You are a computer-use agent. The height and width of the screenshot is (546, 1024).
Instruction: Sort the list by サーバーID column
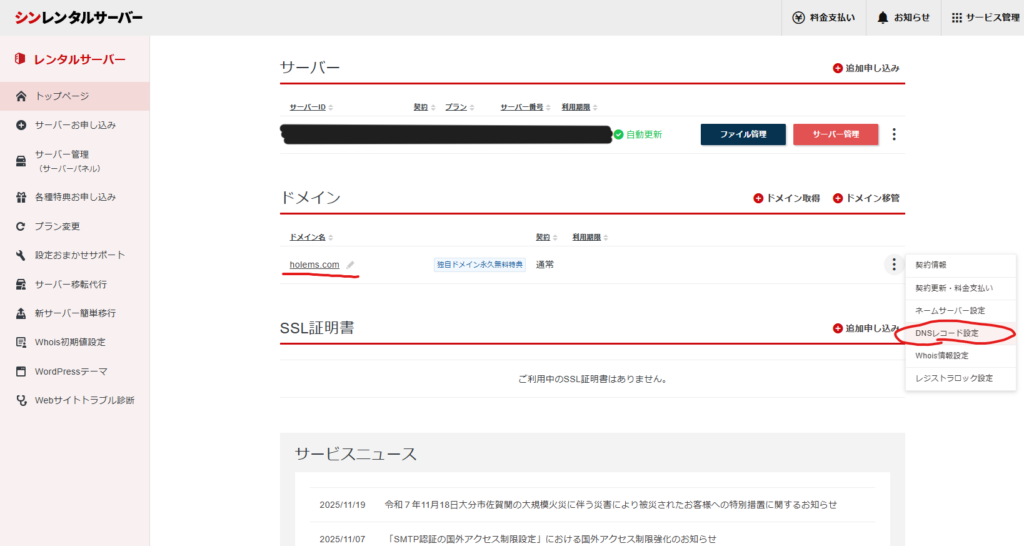311,107
